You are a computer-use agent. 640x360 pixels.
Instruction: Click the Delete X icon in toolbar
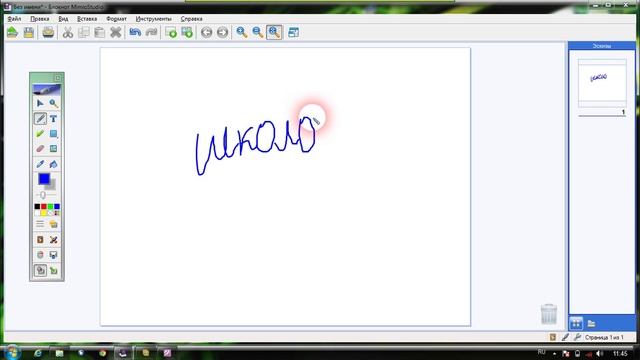116,32
